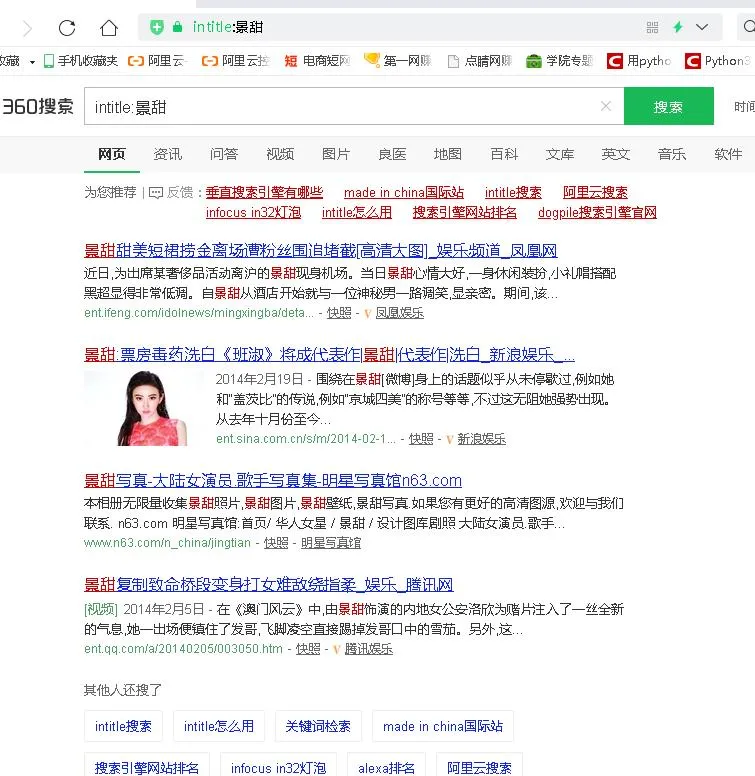Open red suggested link intitle怎么用

(357, 212)
